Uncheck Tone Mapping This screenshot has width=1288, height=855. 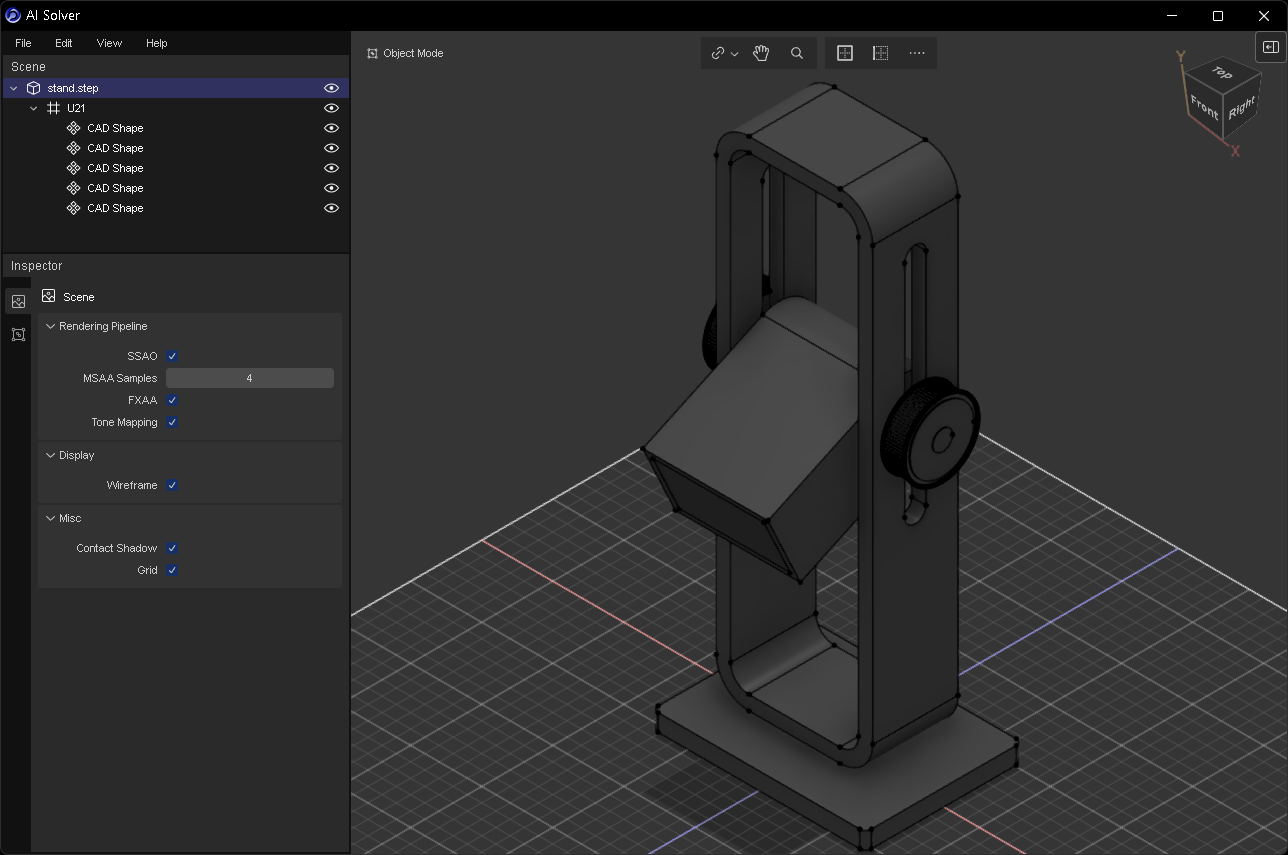click(x=172, y=422)
